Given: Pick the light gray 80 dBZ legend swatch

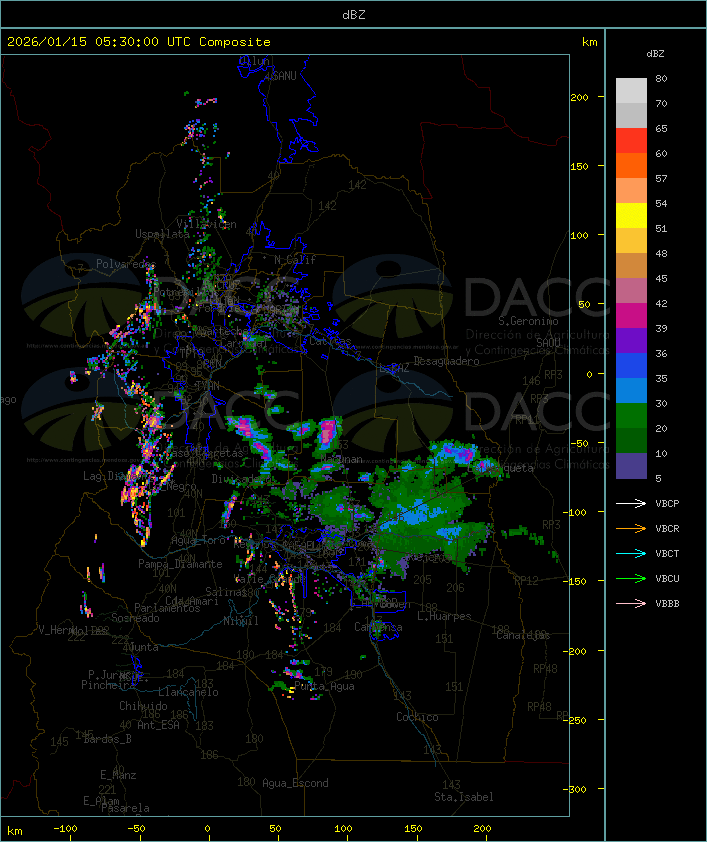Looking at the screenshot, I should coord(631,91).
